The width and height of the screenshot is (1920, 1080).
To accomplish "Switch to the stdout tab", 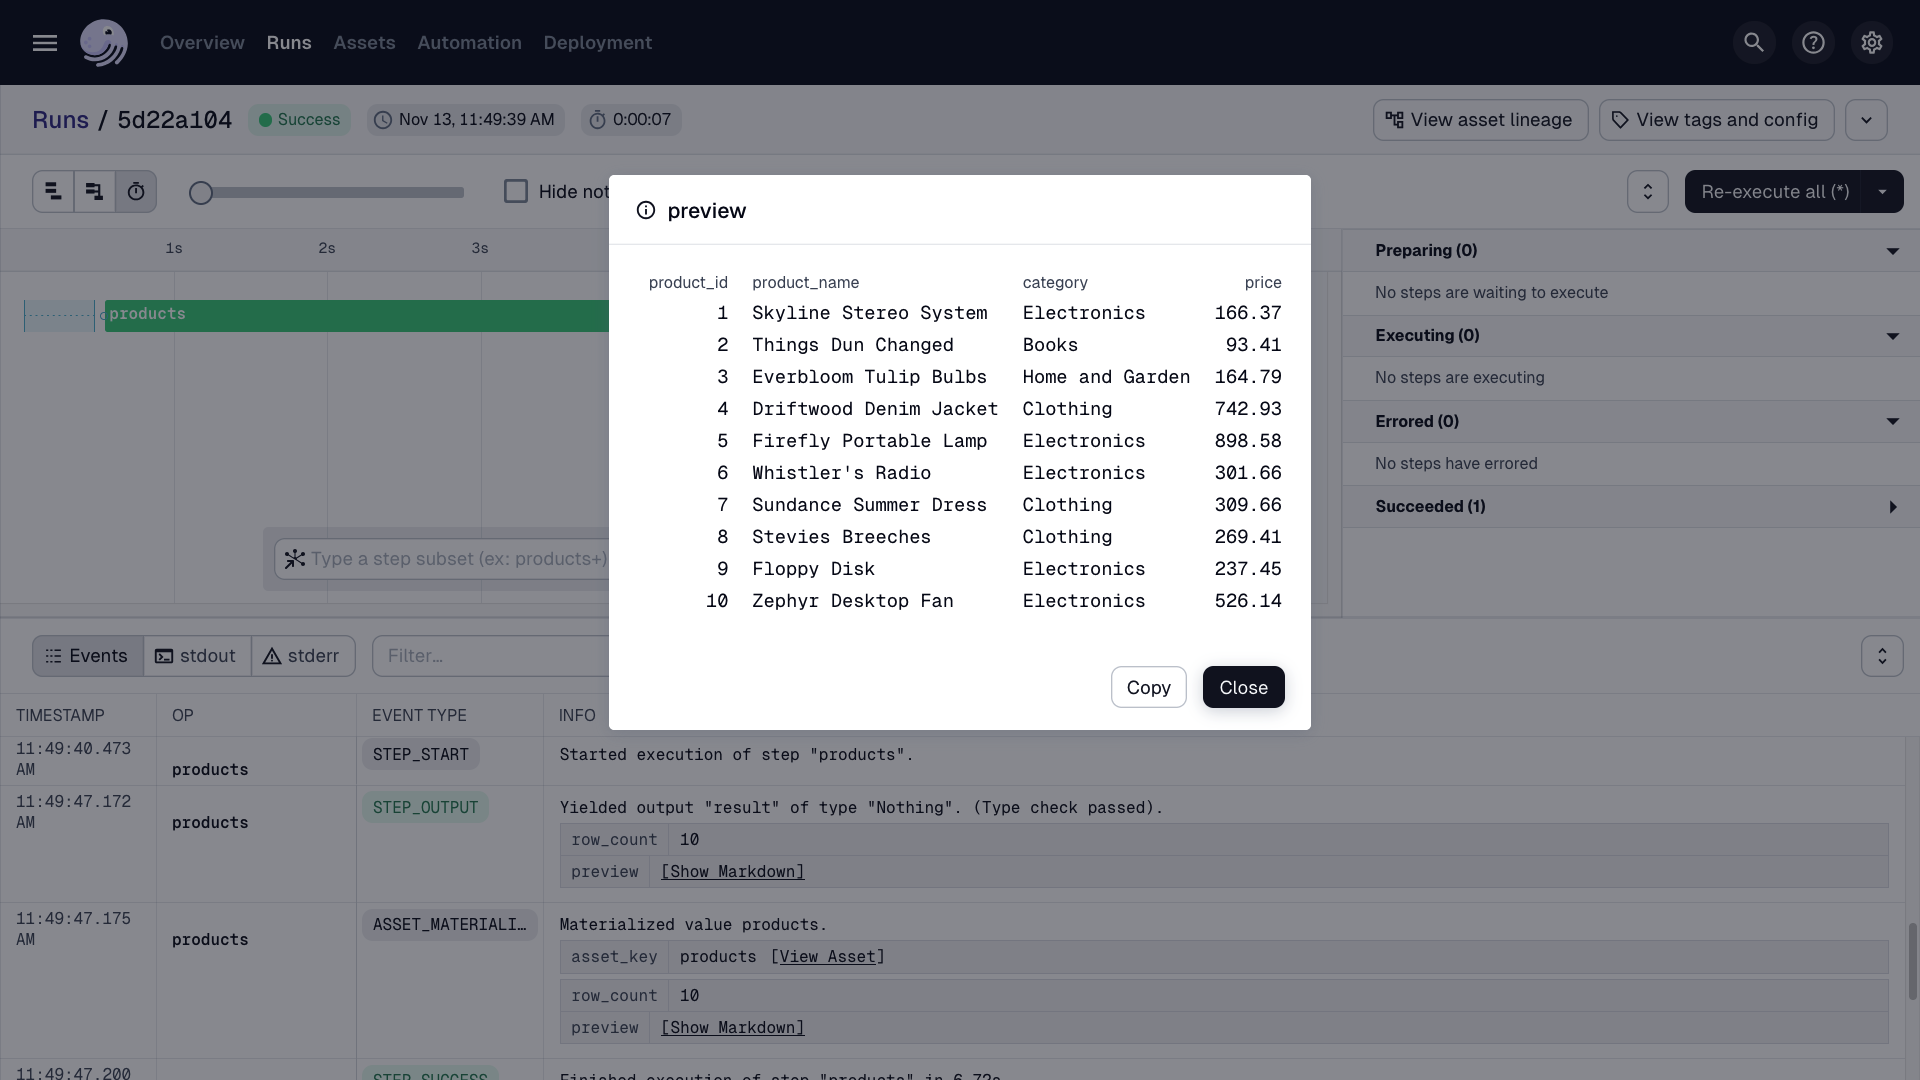I will tap(197, 656).
